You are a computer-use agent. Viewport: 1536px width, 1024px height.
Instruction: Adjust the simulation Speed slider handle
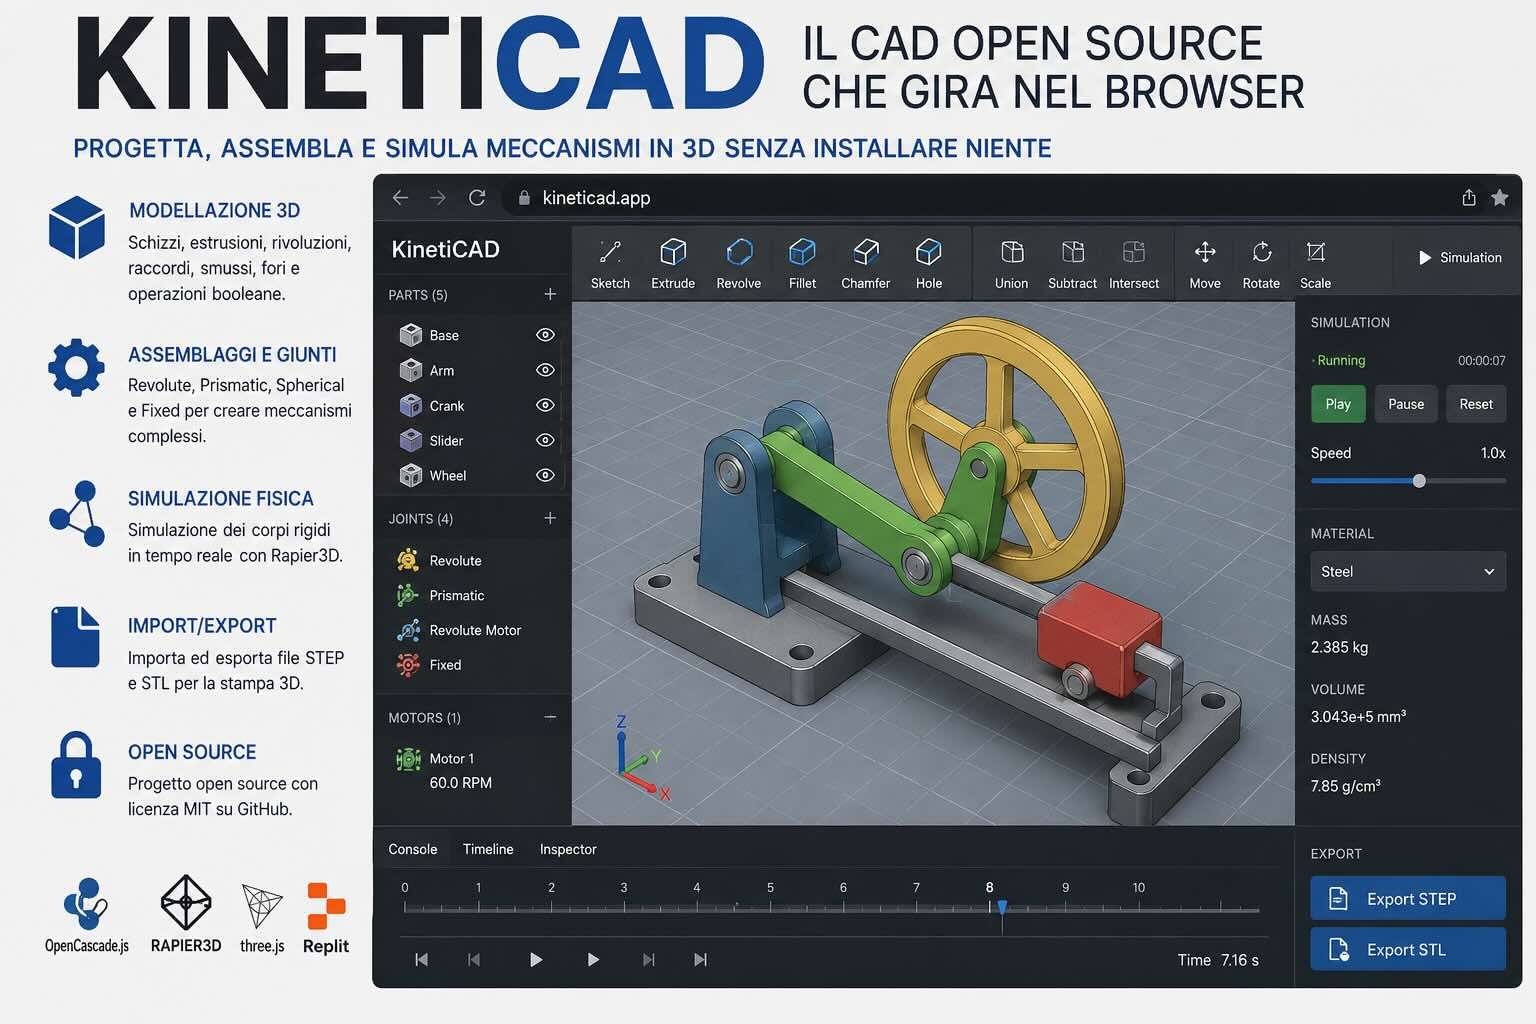tap(1419, 481)
